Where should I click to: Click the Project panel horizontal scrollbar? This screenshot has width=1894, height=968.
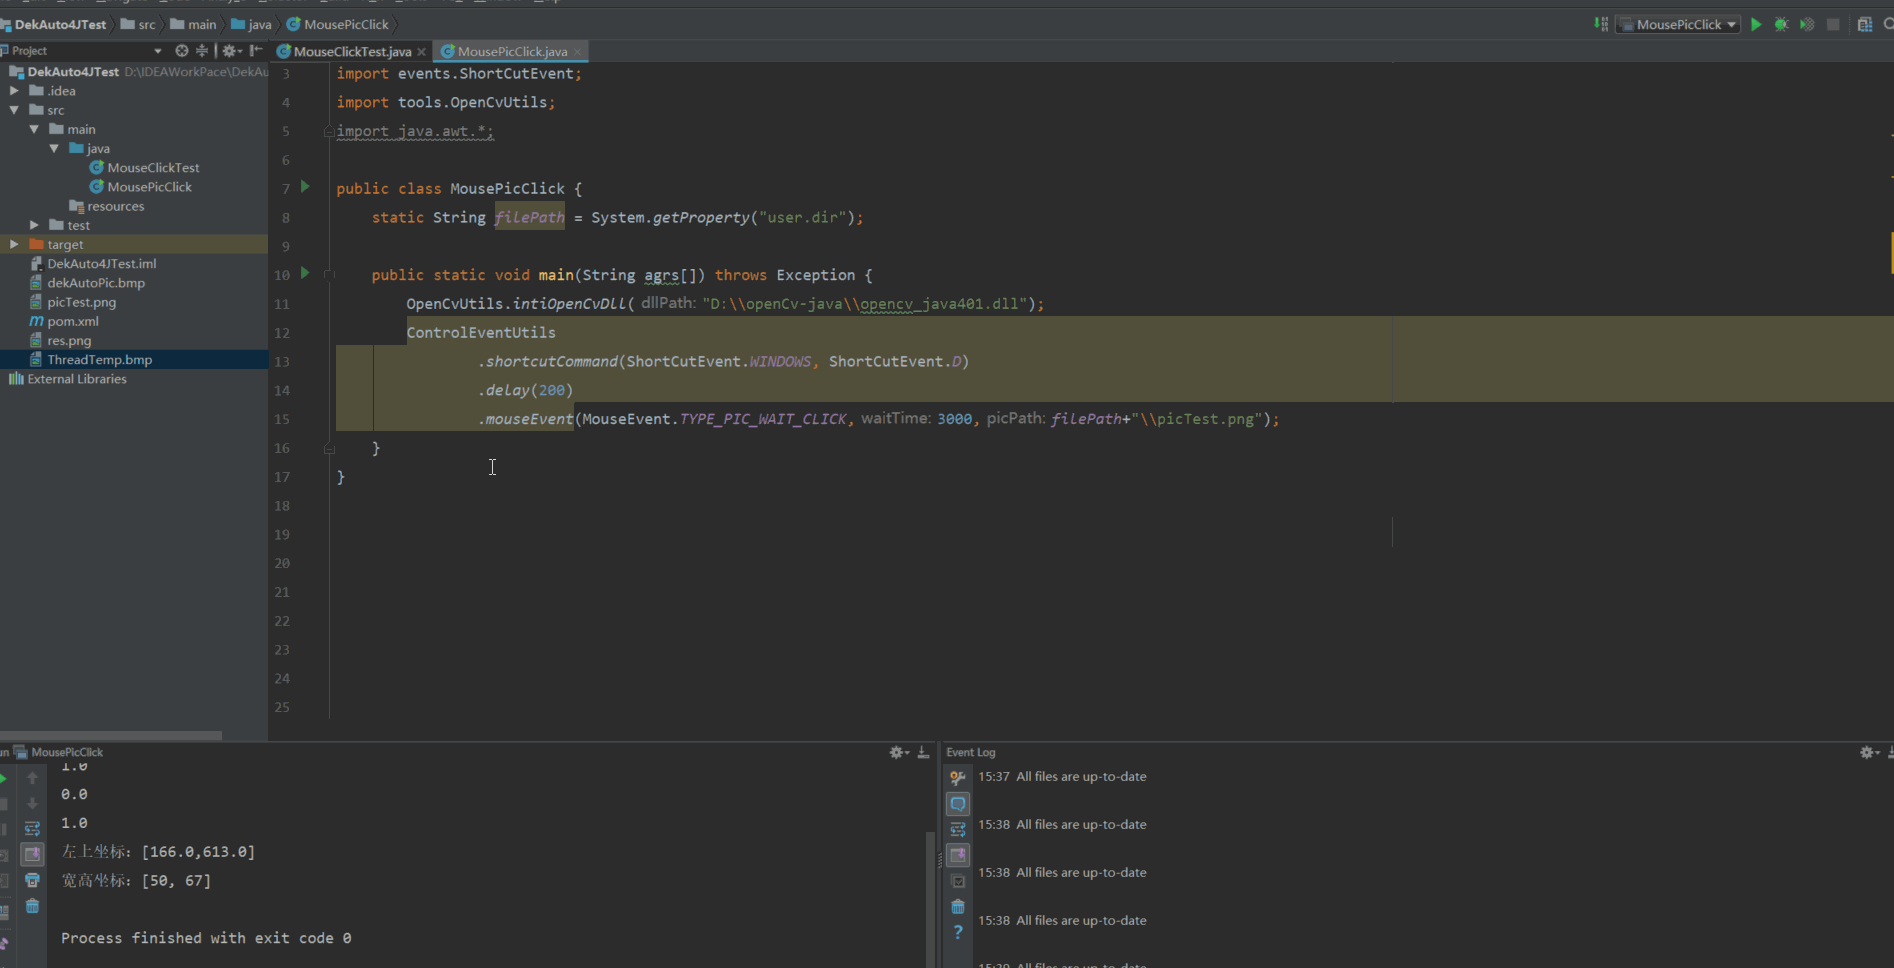pos(111,735)
